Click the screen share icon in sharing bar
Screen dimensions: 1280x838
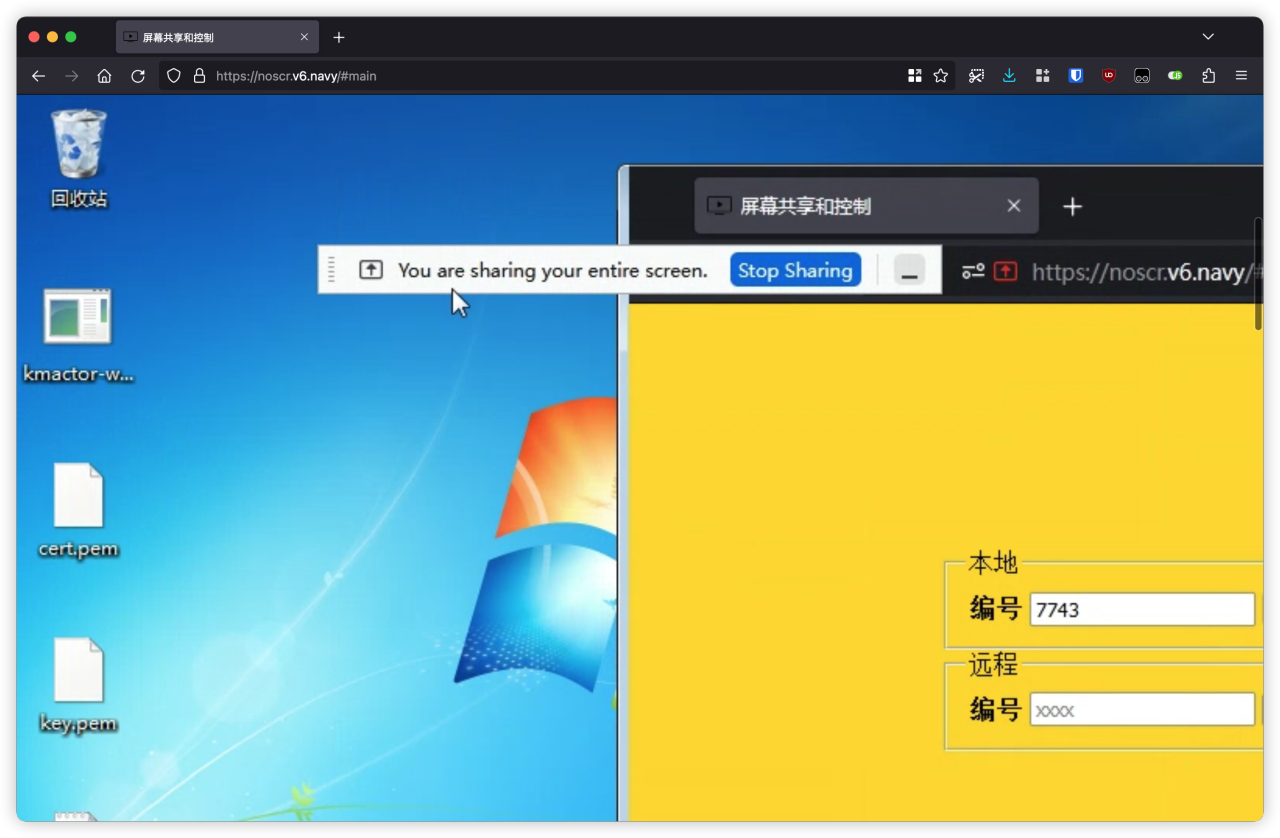point(371,270)
